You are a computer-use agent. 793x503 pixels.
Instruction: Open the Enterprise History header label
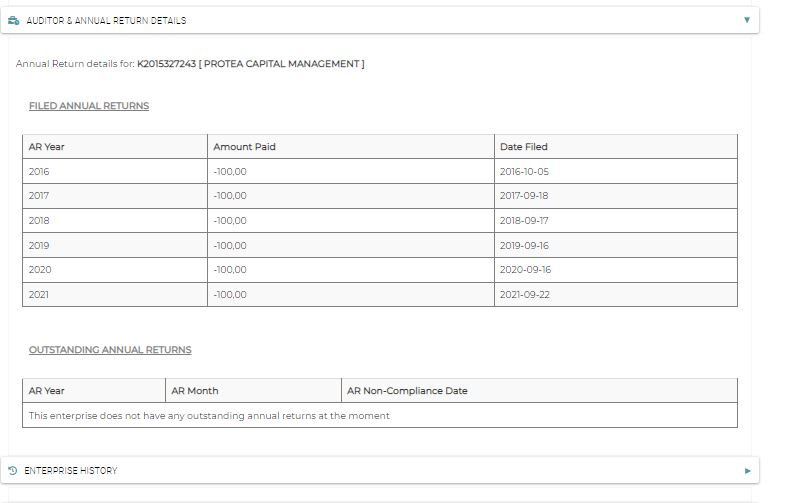(71, 470)
